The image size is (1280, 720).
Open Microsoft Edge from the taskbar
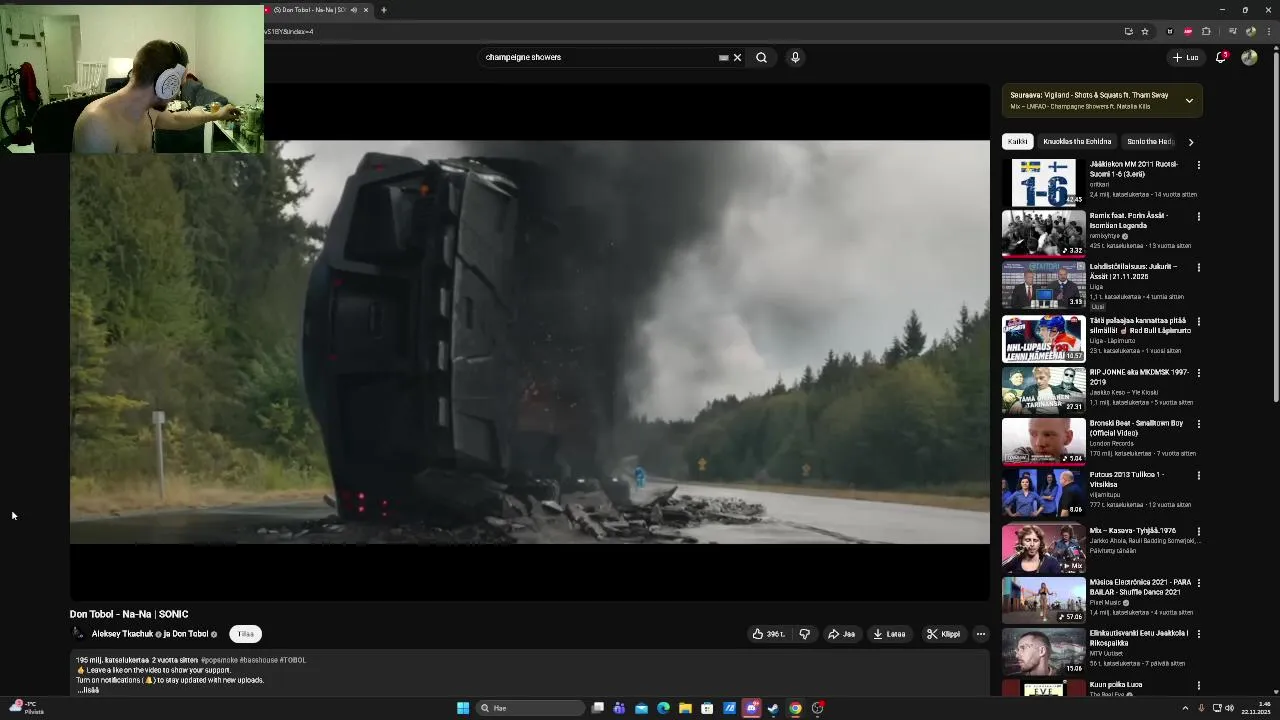(x=663, y=708)
